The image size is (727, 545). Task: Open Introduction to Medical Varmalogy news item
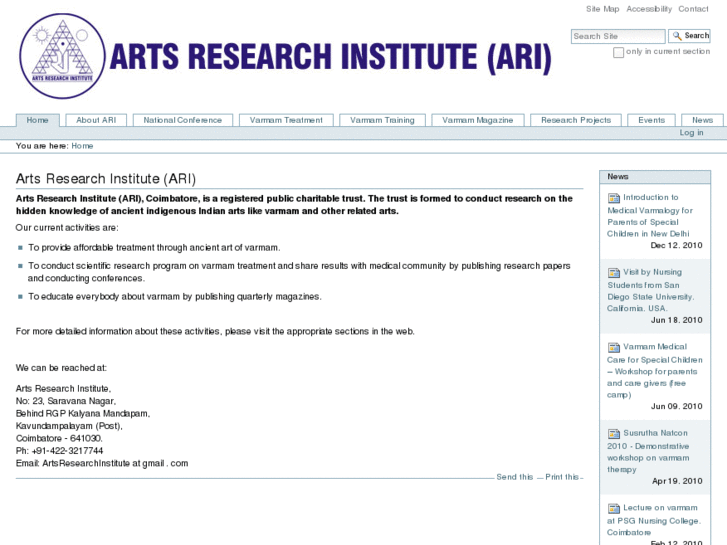pos(649,216)
